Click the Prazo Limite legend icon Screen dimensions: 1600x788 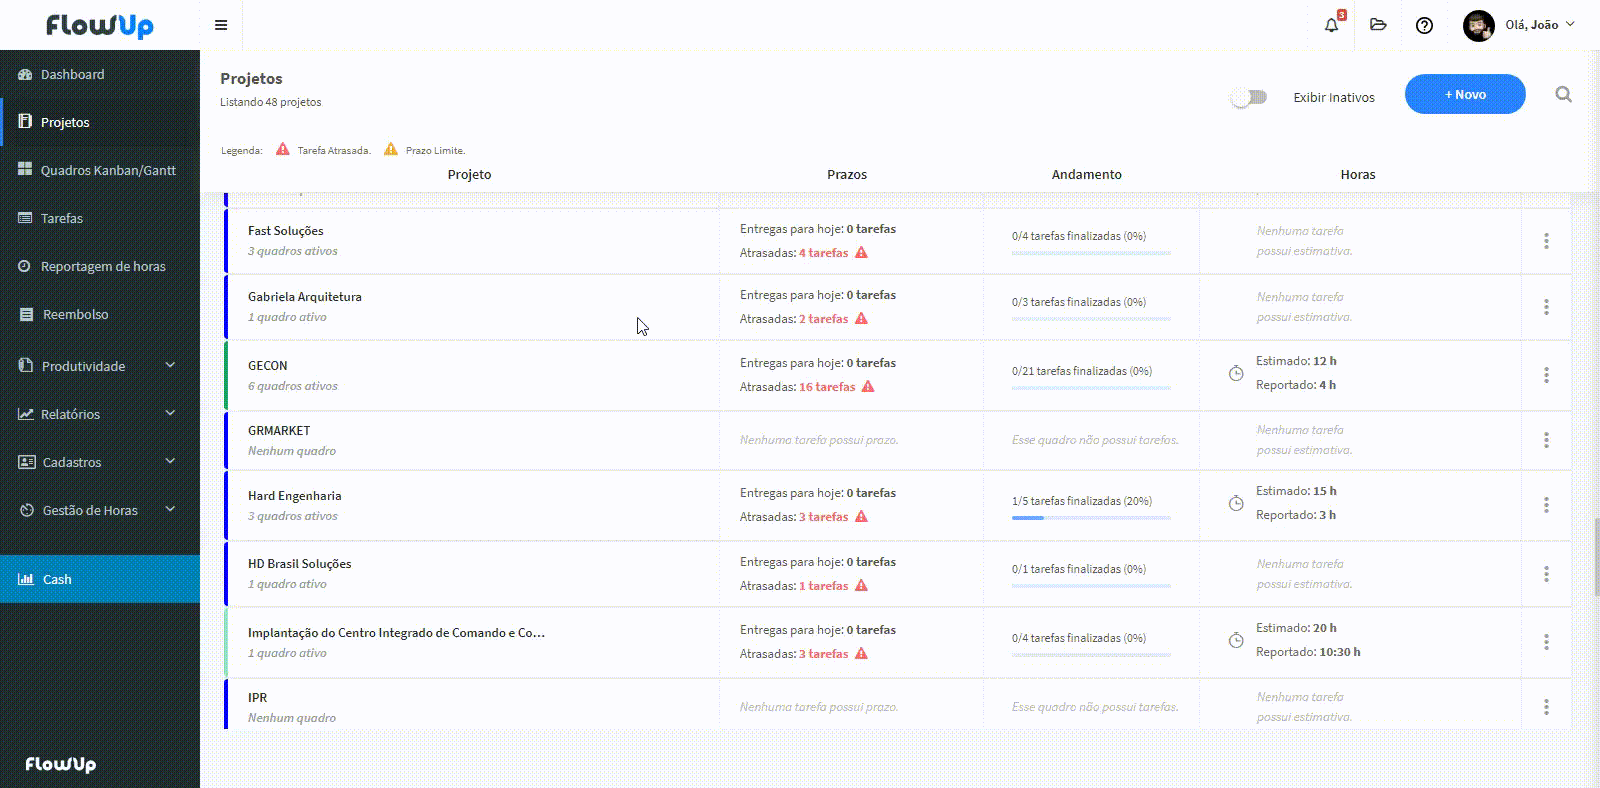coord(391,149)
